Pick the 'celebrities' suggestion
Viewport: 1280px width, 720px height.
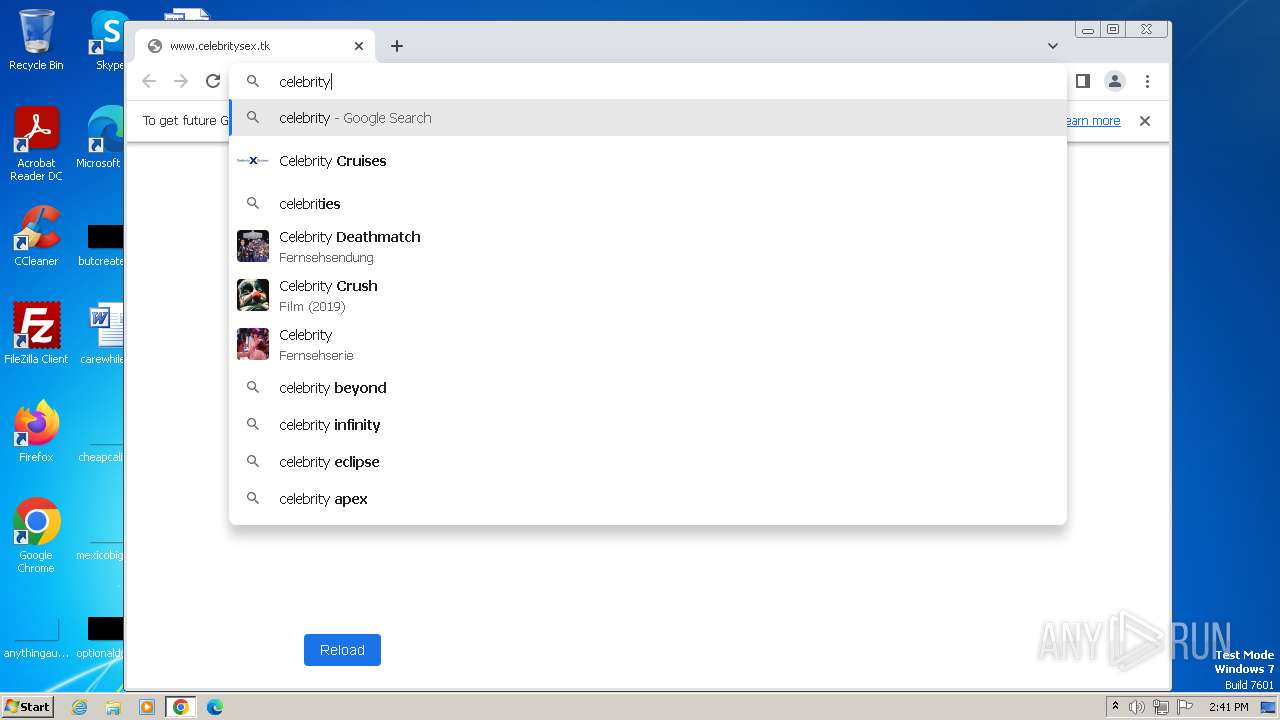click(648, 204)
